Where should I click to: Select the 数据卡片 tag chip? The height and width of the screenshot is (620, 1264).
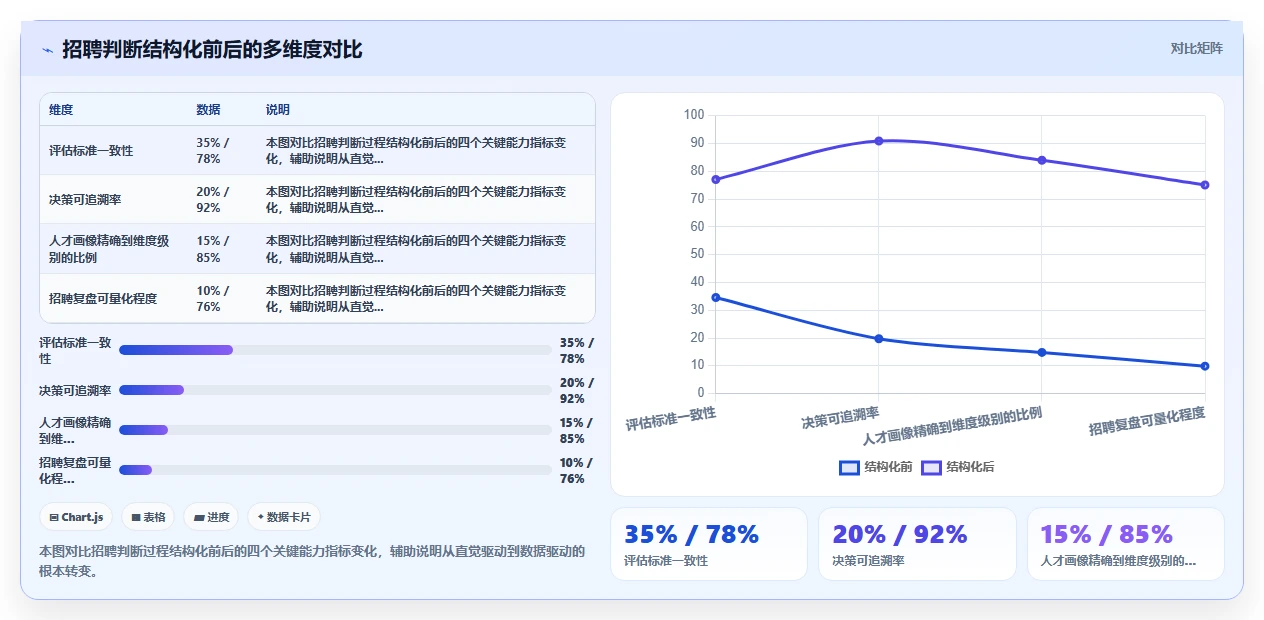coord(284,517)
